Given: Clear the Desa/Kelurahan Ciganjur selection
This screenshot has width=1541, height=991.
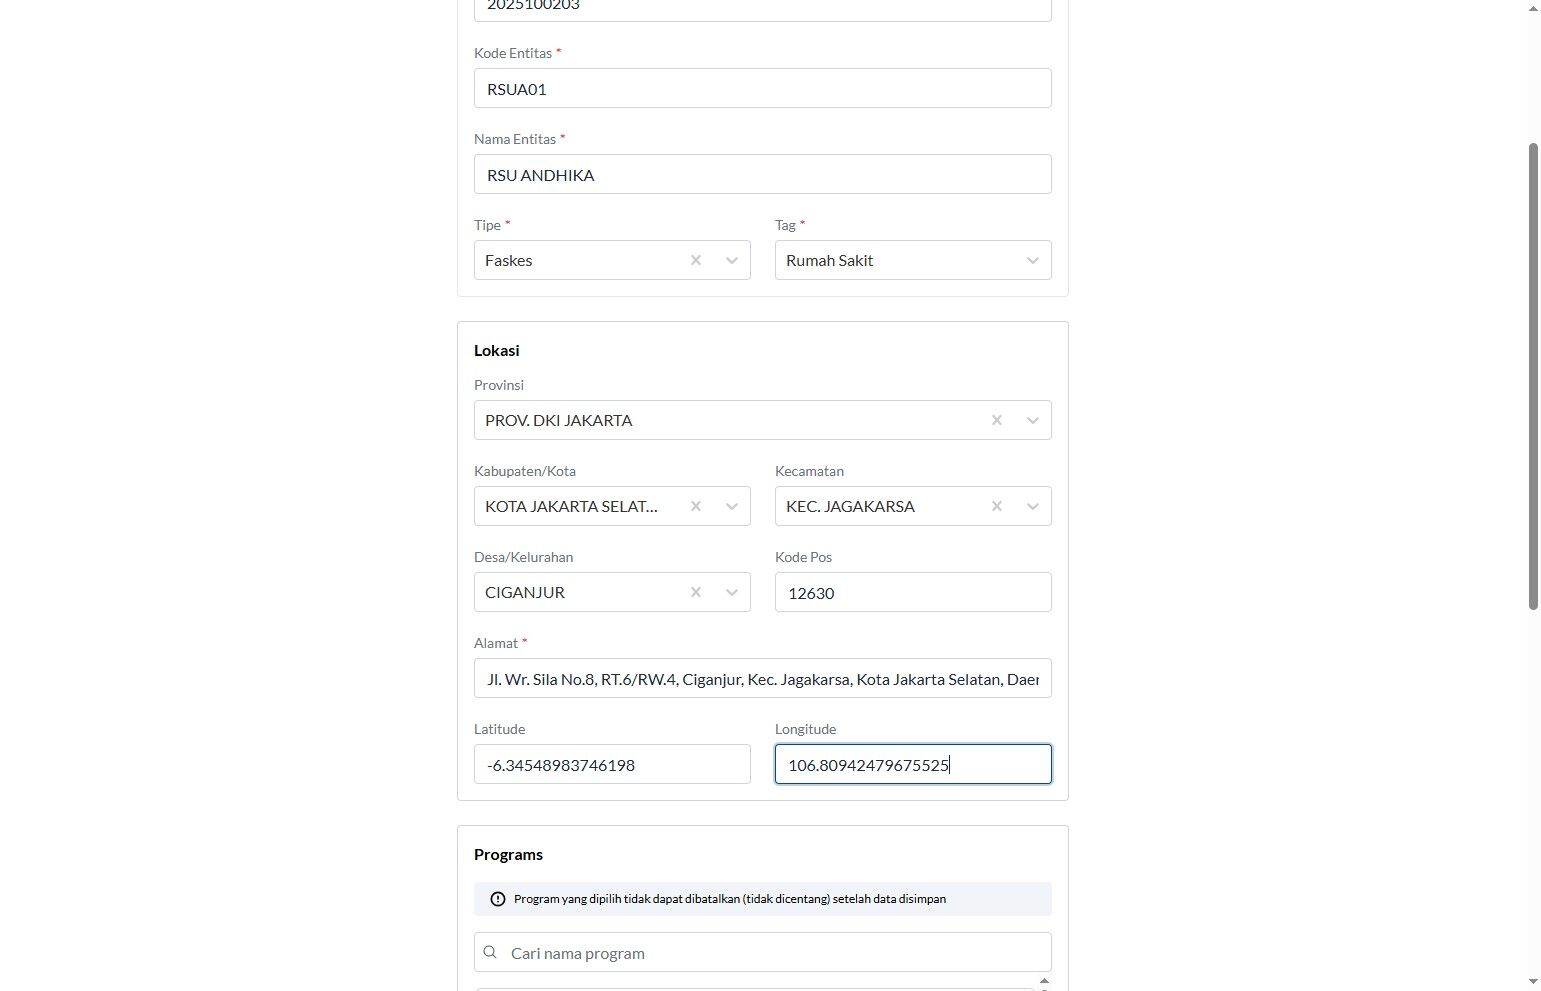Looking at the screenshot, I should tap(696, 592).
